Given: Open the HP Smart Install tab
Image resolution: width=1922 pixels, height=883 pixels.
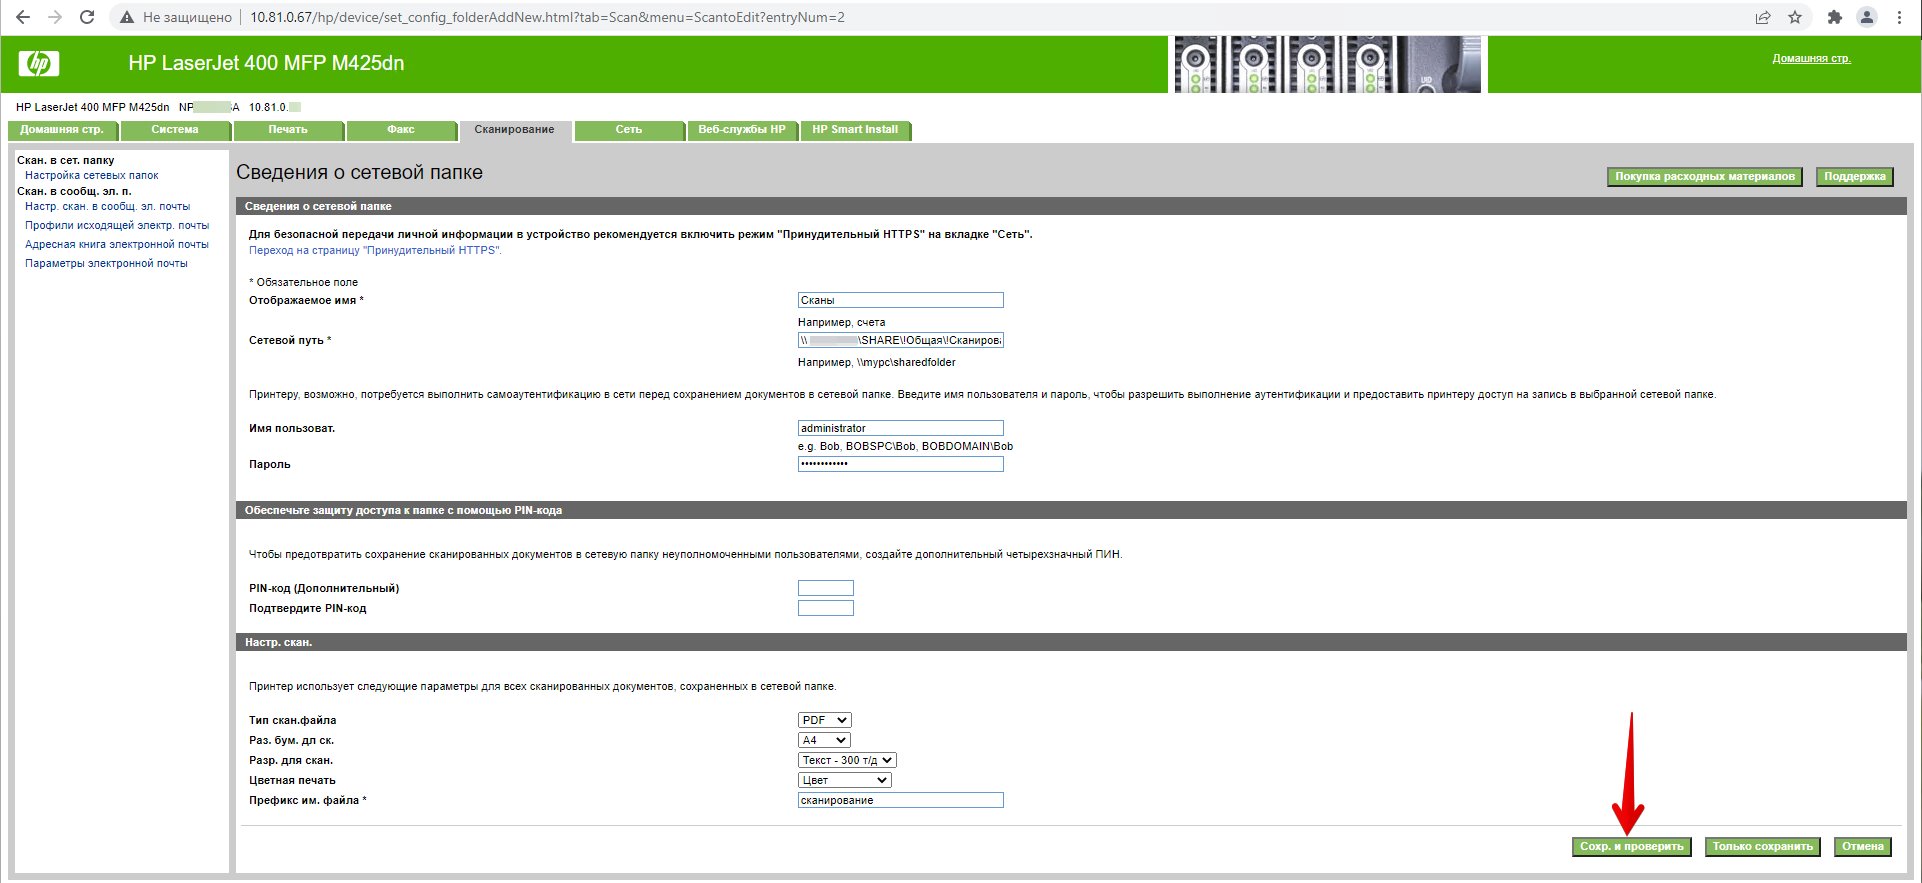Looking at the screenshot, I should pos(855,130).
